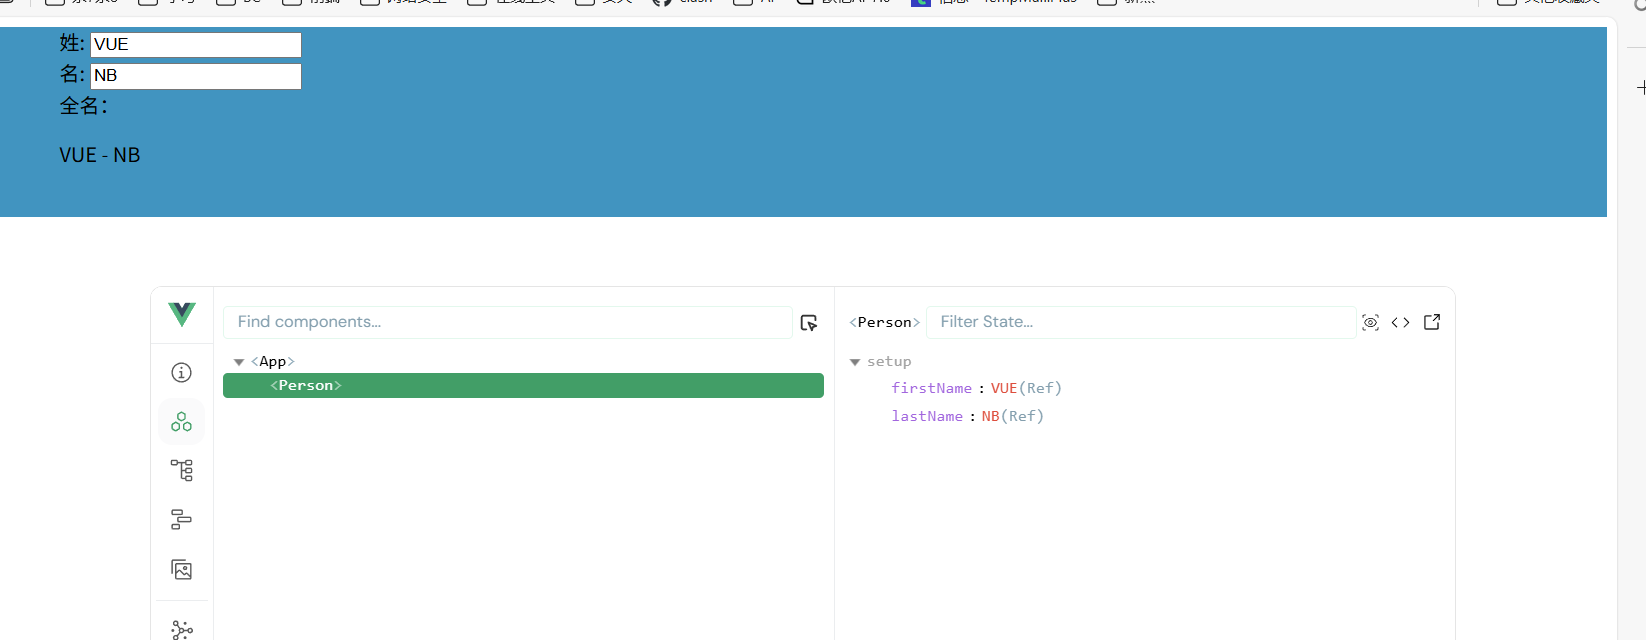Open component in editor icon
Screen dimensions: 1646x640
coord(1432,322)
